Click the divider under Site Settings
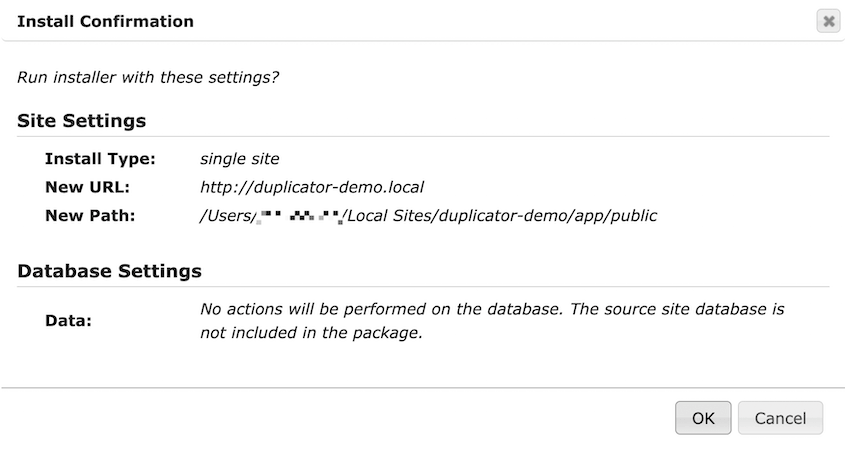 click(x=423, y=136)
